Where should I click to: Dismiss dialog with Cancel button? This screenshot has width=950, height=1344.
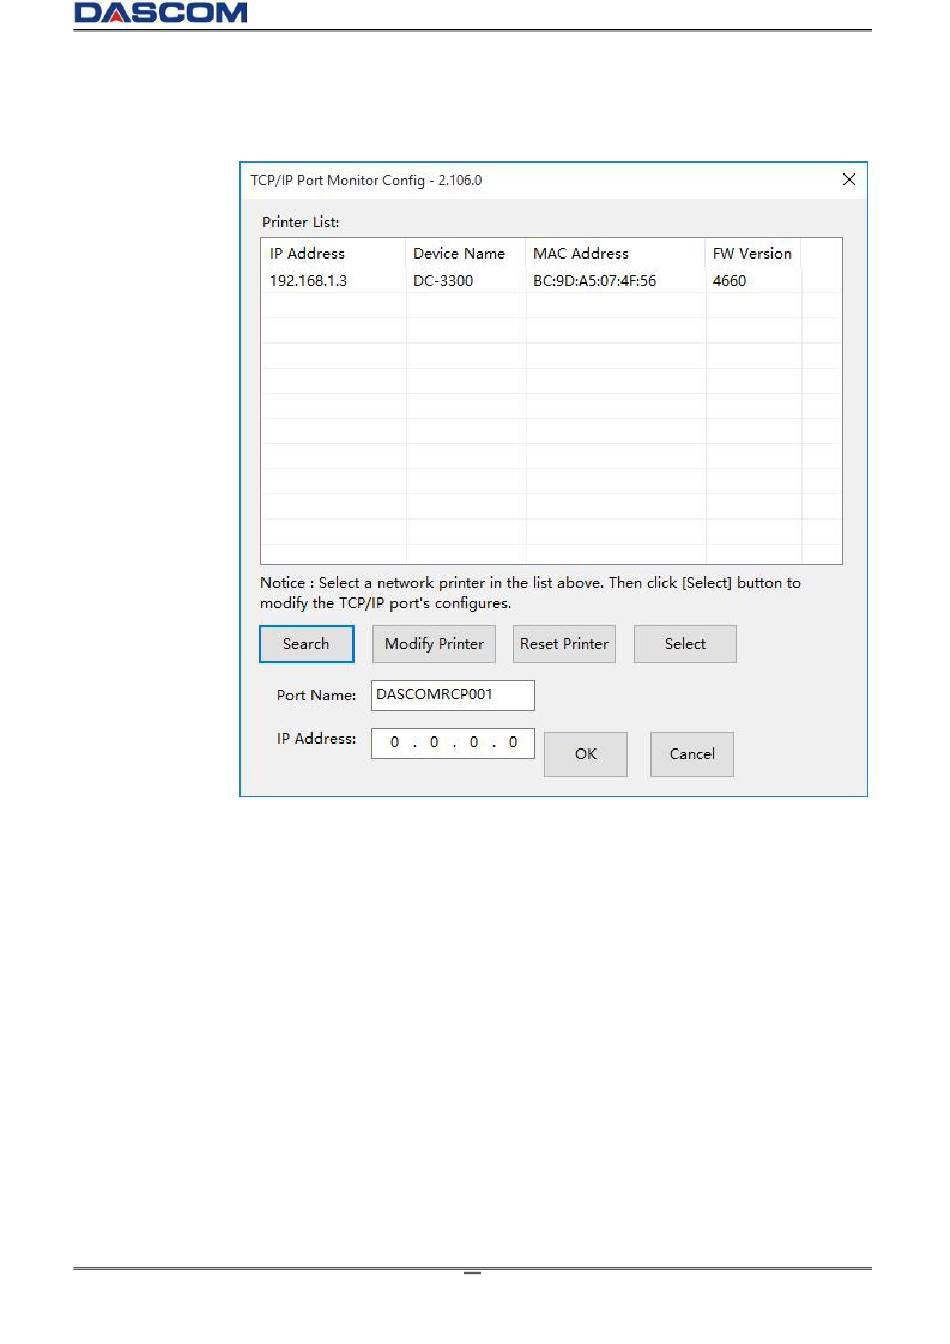(x=692, y=754)
